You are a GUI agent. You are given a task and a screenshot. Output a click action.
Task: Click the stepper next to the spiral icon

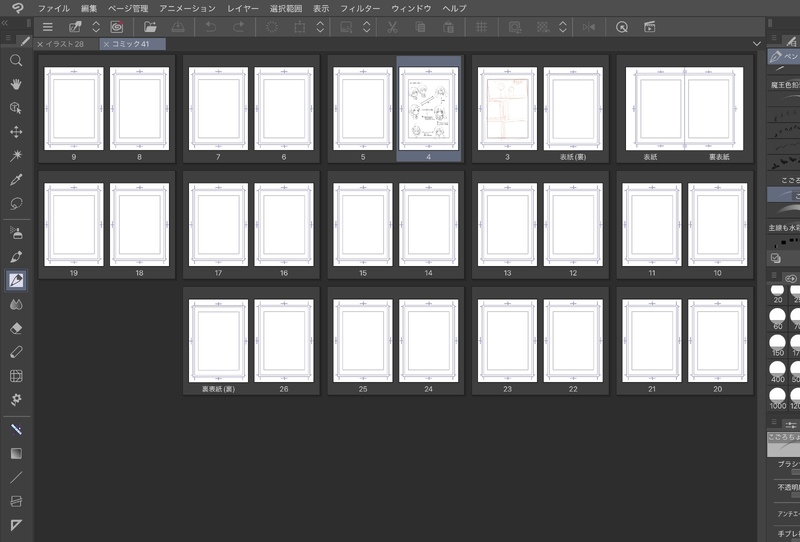click(96, 27)
